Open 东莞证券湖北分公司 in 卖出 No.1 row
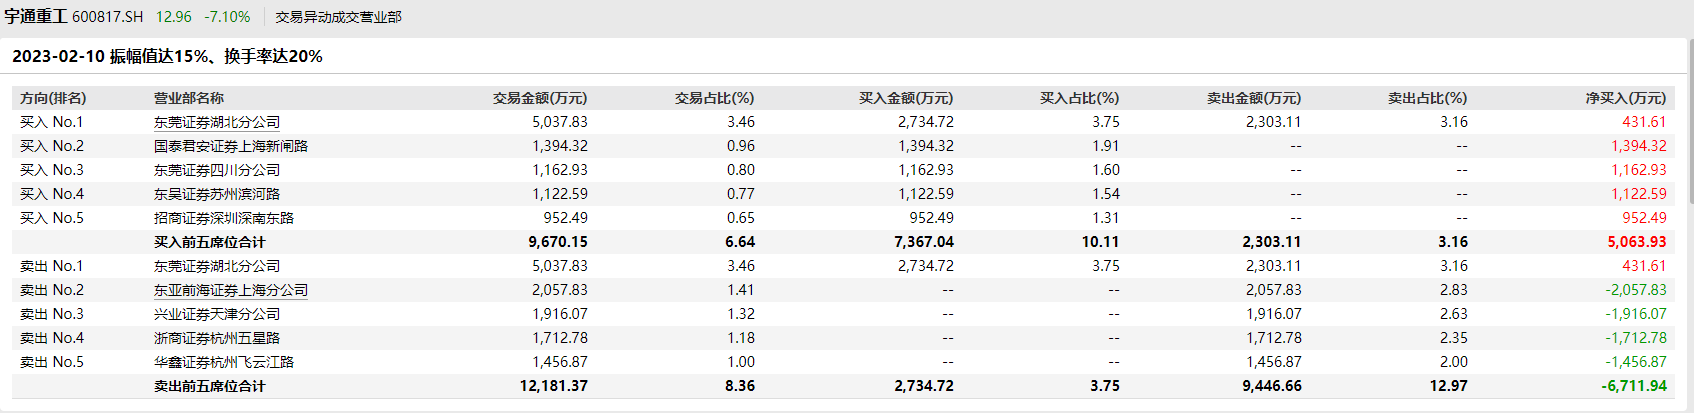The width and height of the screenshot is (1694, 413). (216, 266)
